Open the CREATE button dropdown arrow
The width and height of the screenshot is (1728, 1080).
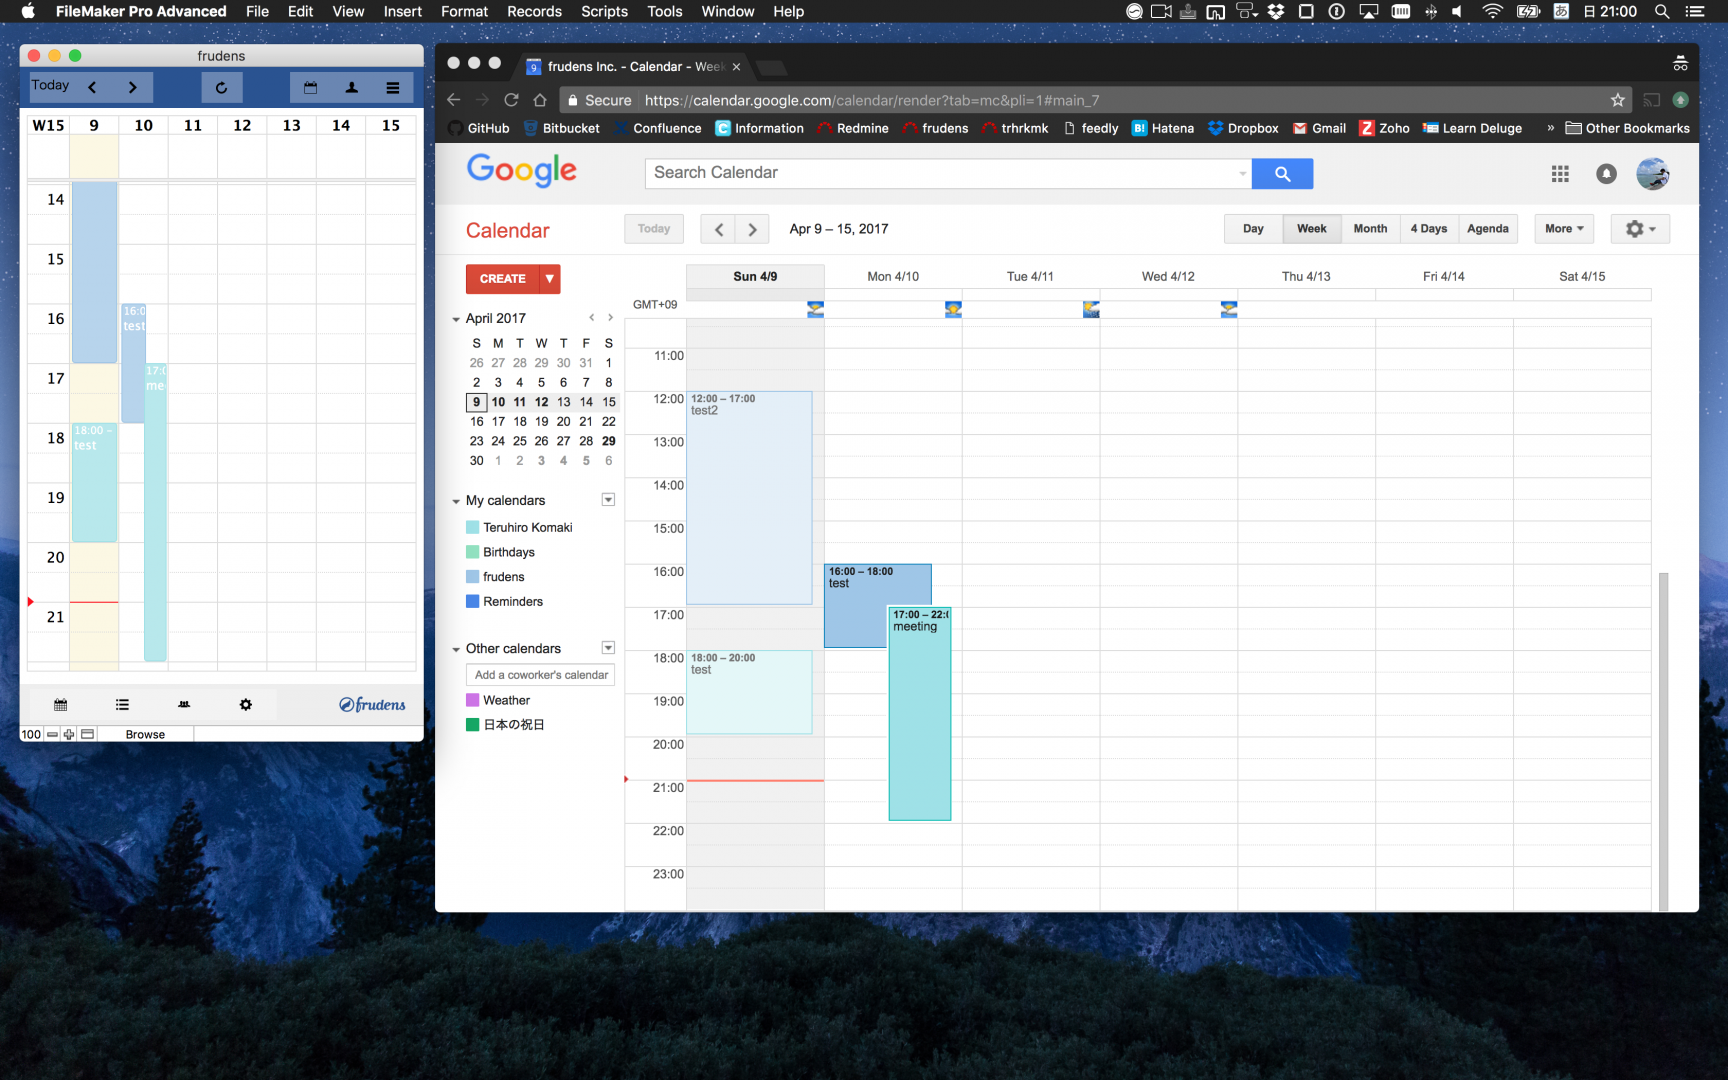(550, 279)
